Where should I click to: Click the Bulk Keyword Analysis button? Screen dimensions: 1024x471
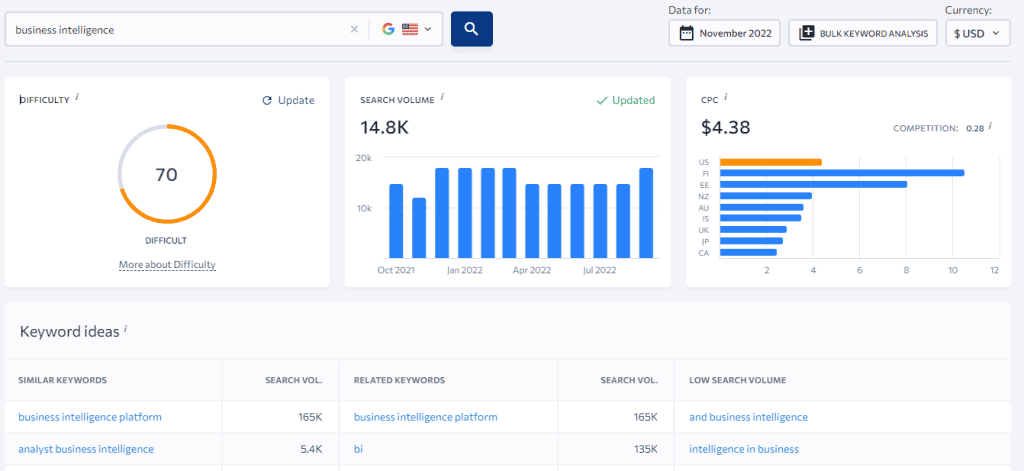863,33
